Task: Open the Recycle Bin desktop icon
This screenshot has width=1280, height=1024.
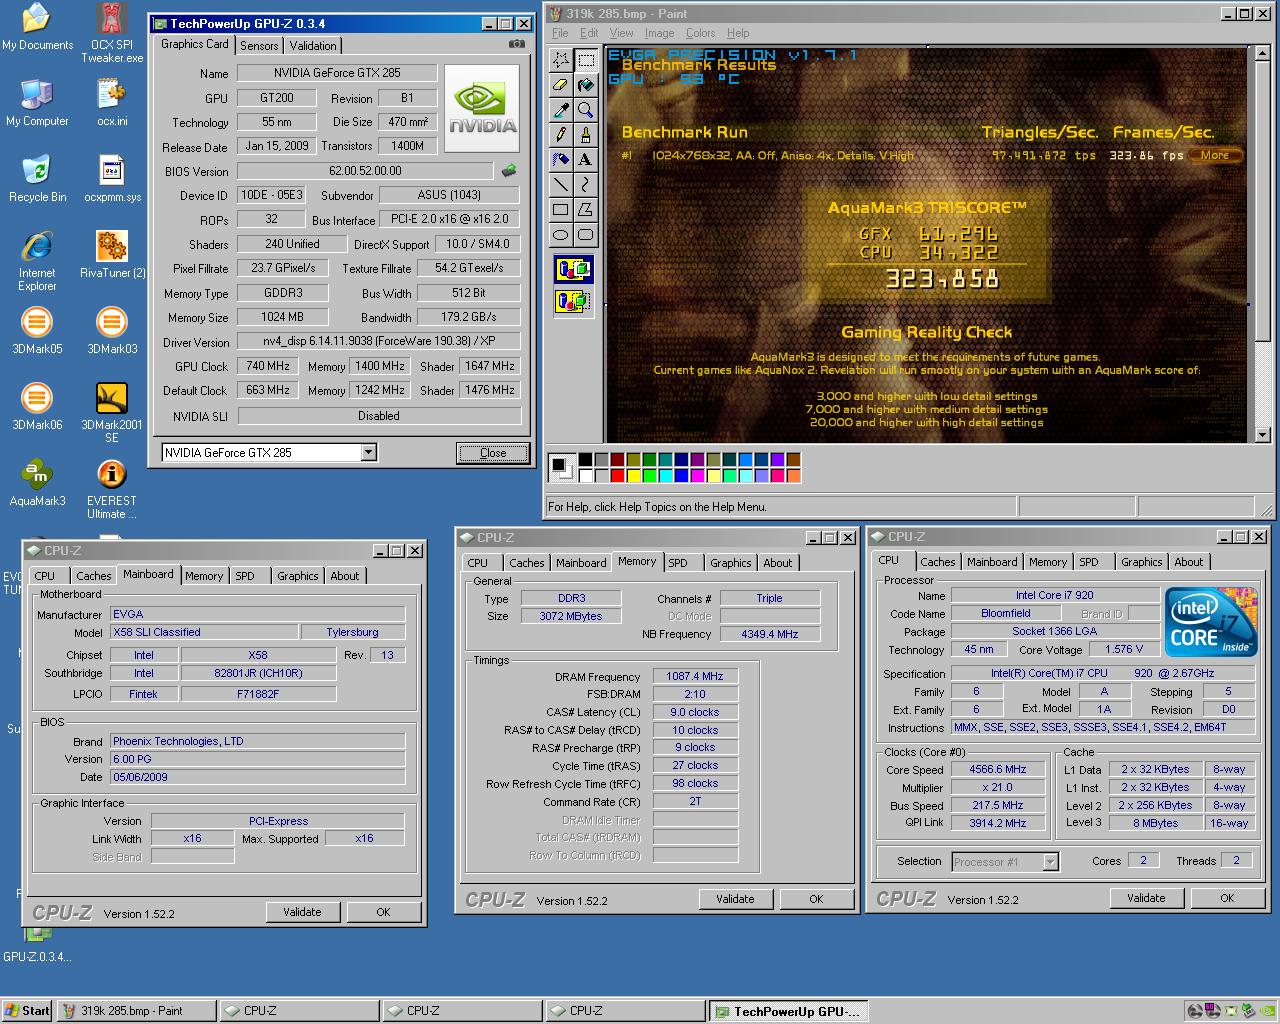Action: (37, 178)
